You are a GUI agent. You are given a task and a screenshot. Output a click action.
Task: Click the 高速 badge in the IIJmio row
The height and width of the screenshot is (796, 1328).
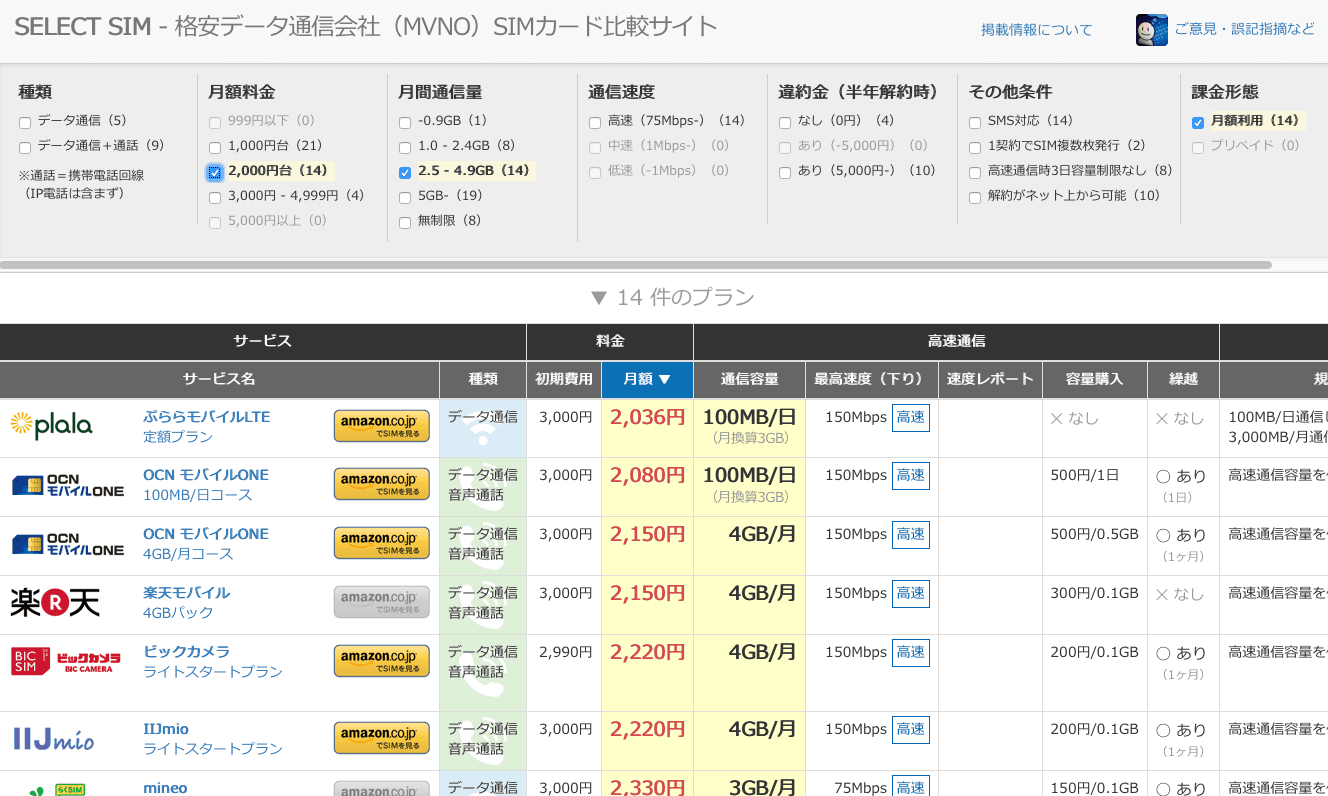pyautogui.click(x=911, y=729)
